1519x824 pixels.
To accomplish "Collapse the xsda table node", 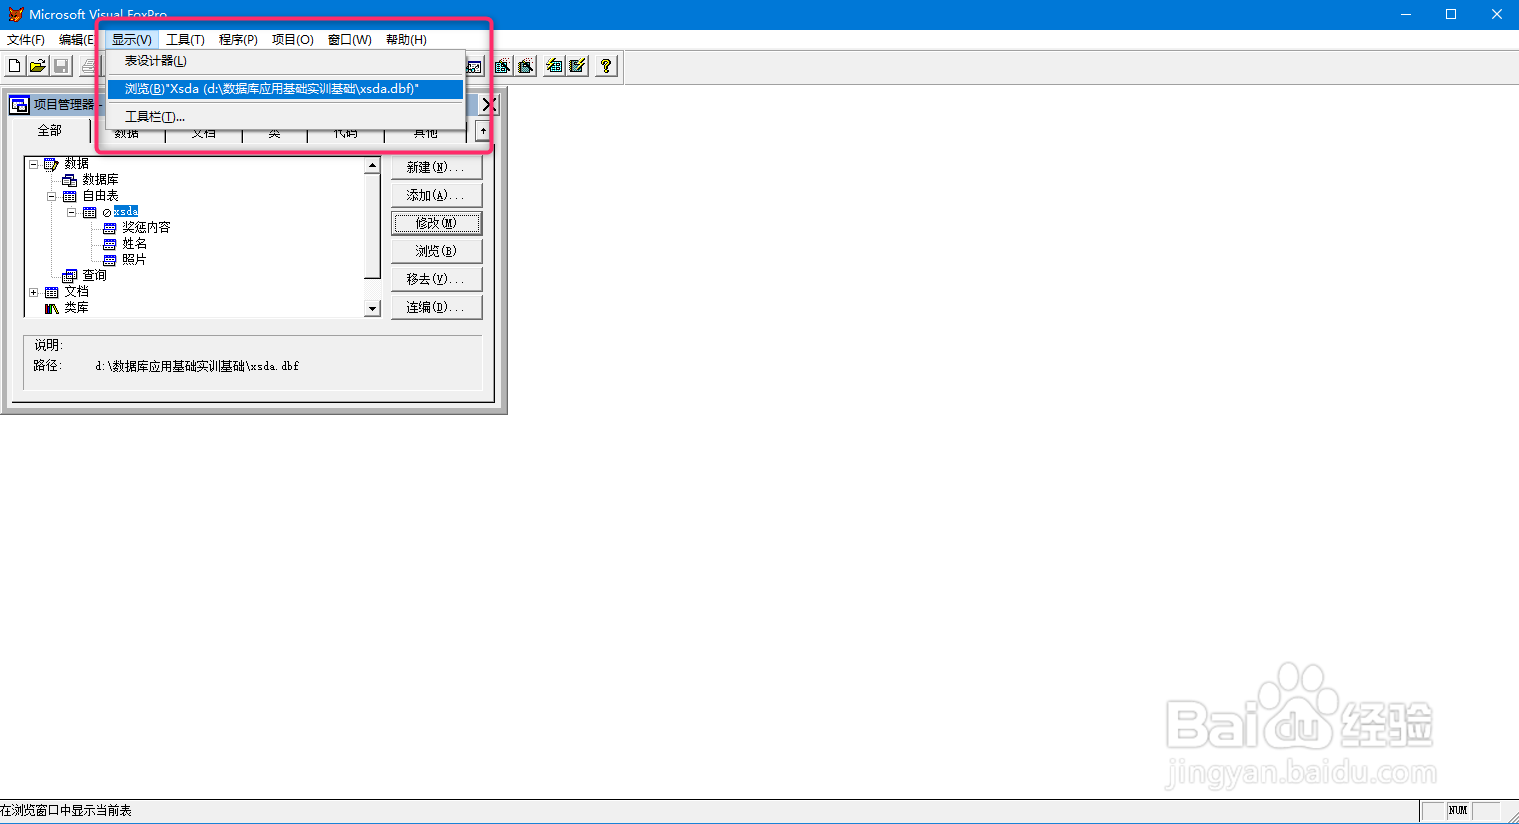I will click(x=71, y=212).
